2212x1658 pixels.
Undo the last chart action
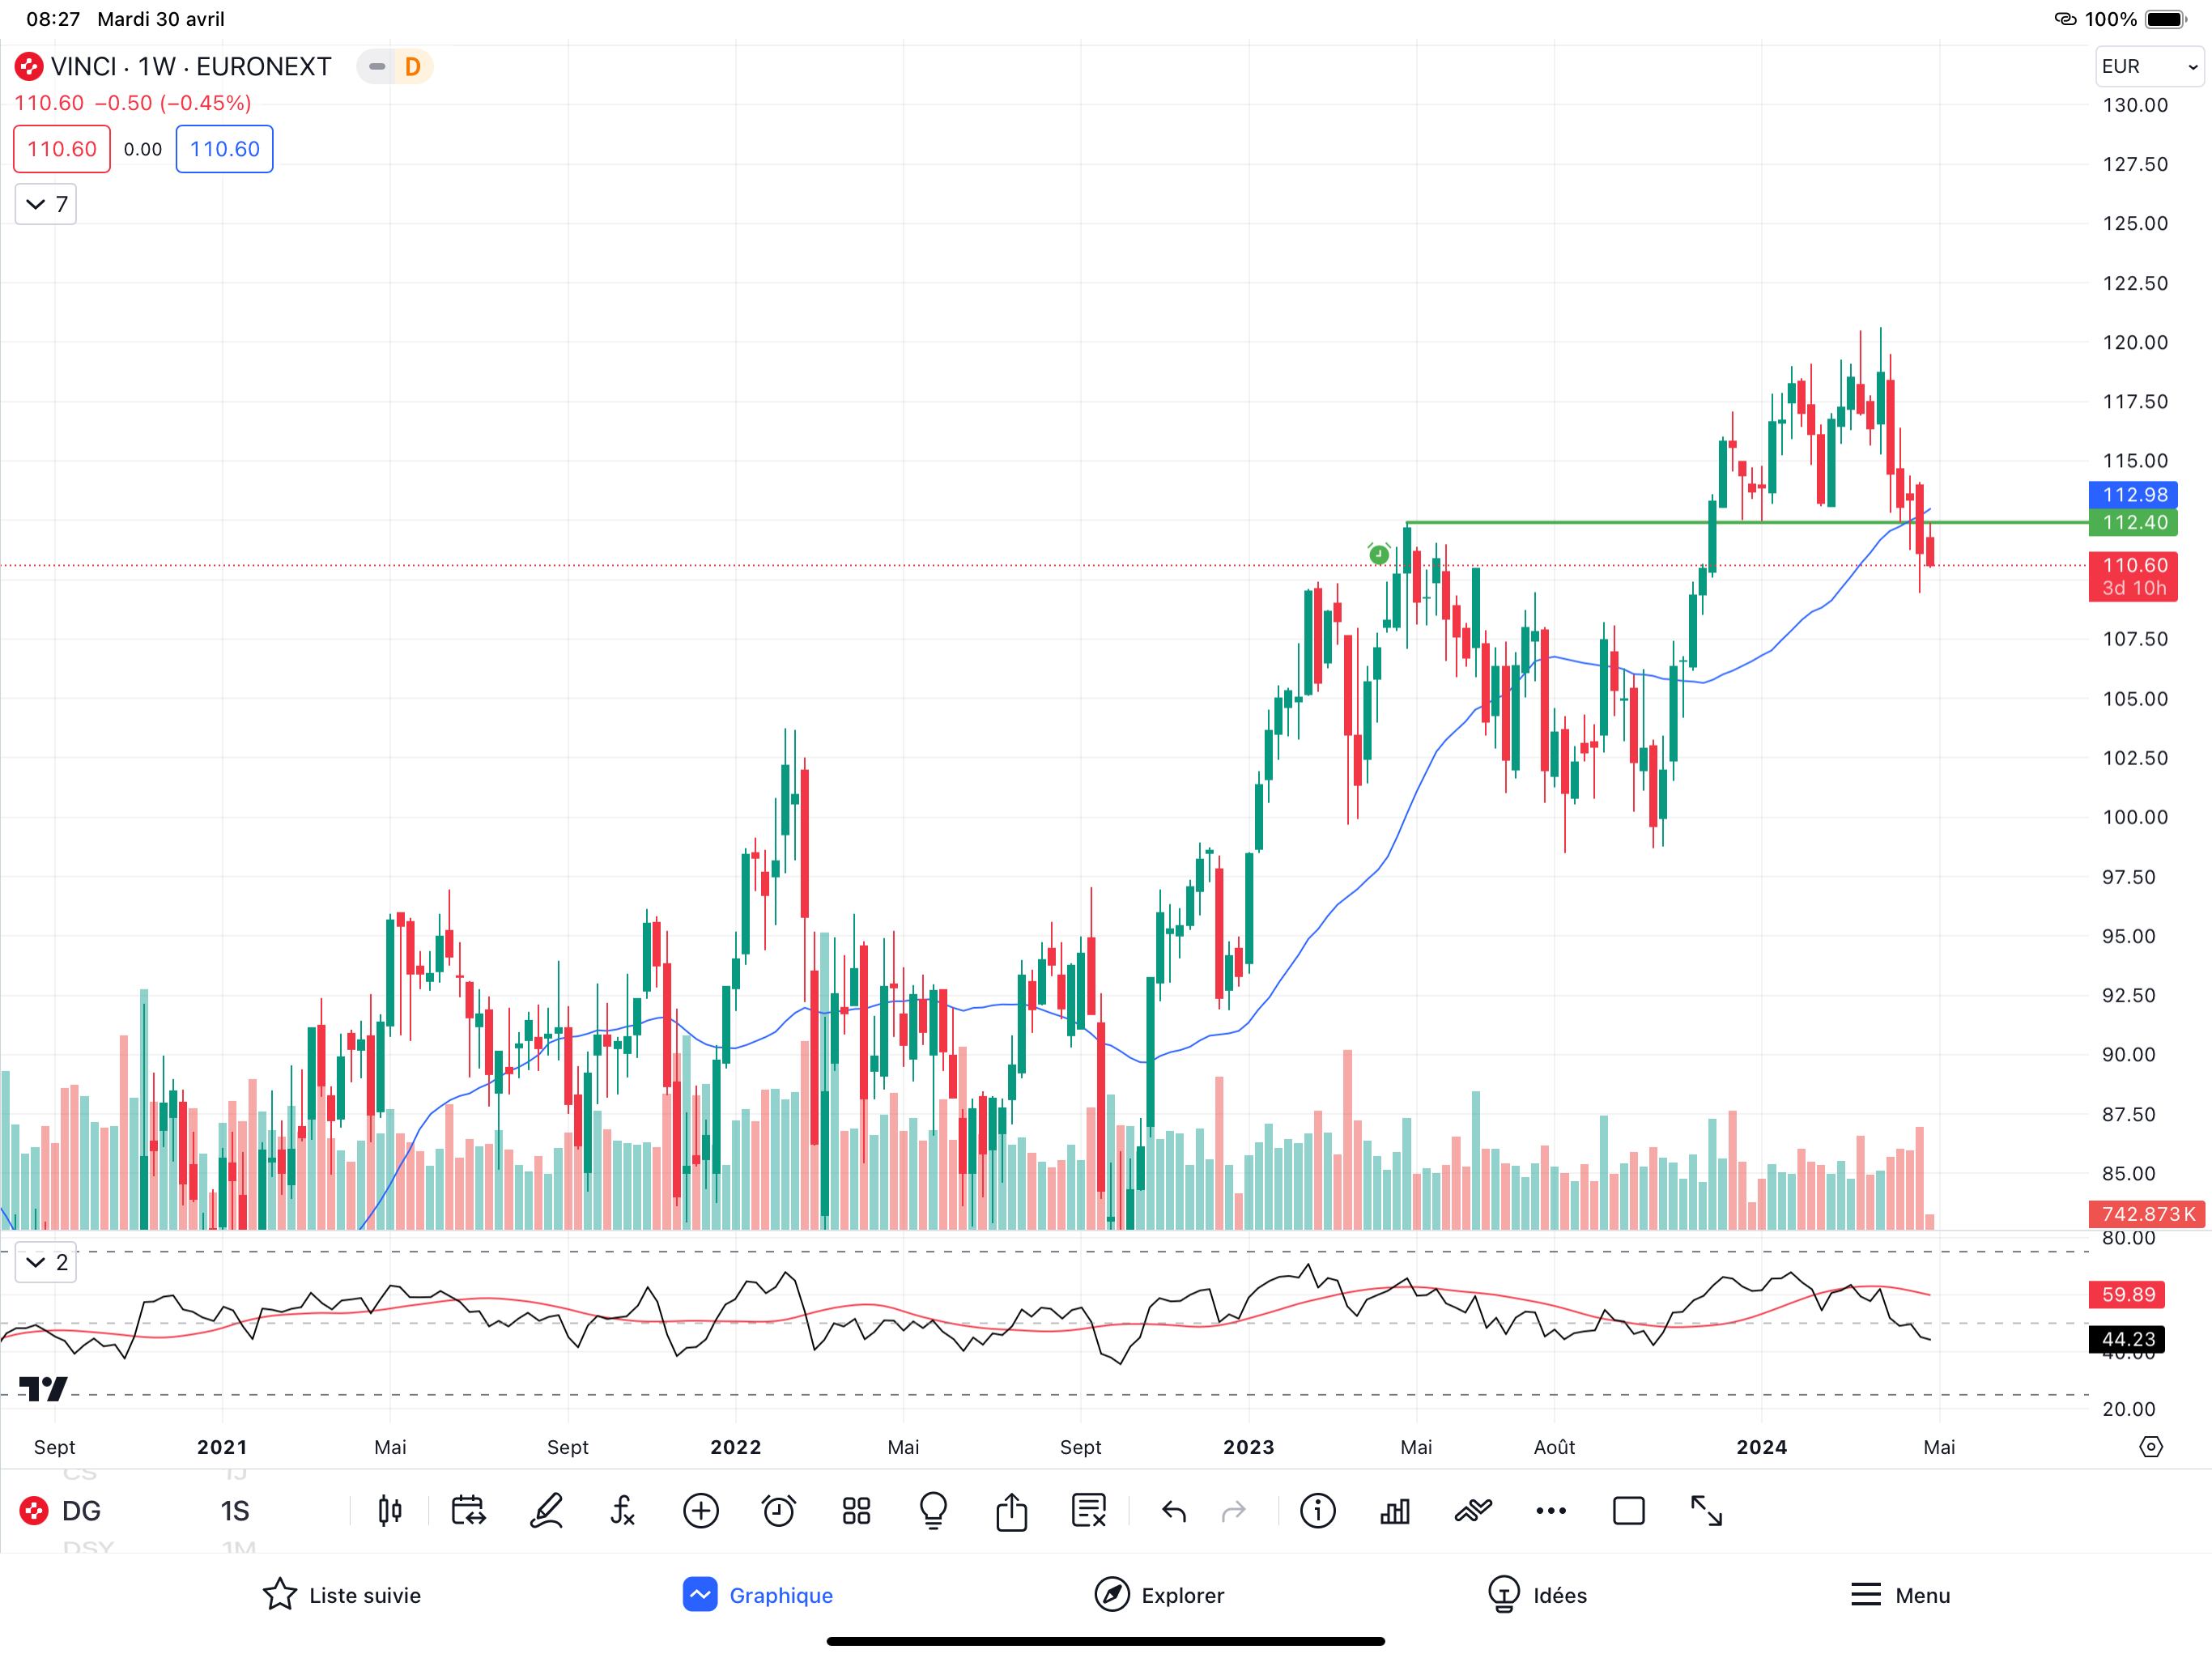click(1174, 1511)
